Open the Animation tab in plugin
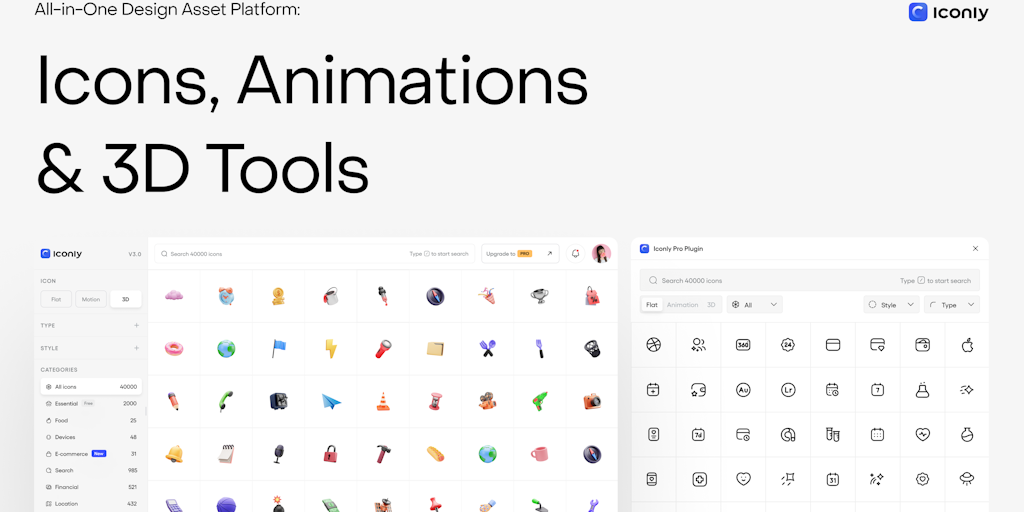 pyautogui.click(x=682, y=305)
